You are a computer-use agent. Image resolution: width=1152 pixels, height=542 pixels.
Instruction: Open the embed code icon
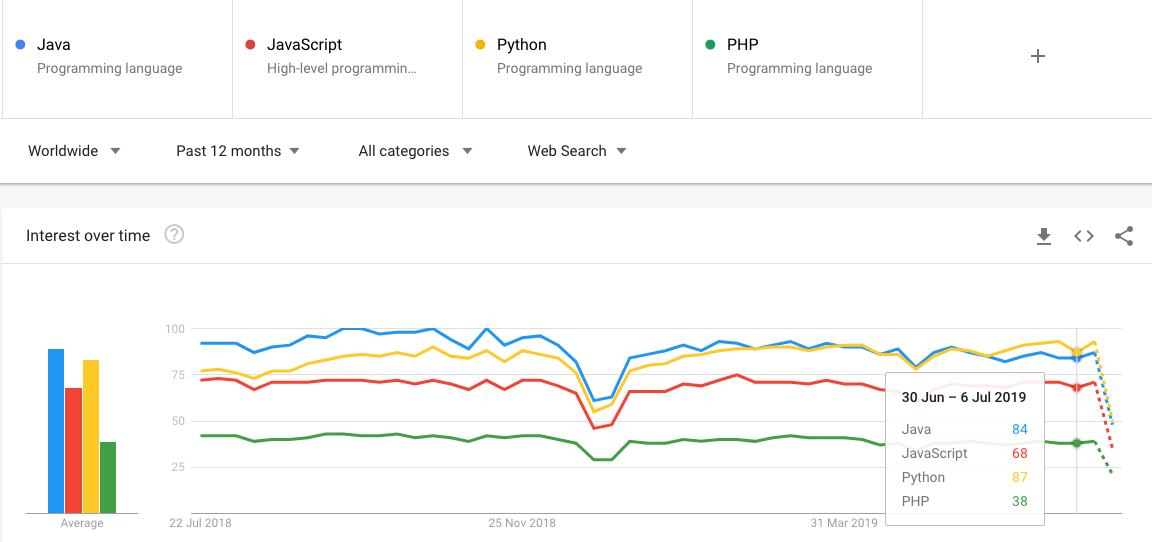pyautogui.click(x=1084, y=236)
